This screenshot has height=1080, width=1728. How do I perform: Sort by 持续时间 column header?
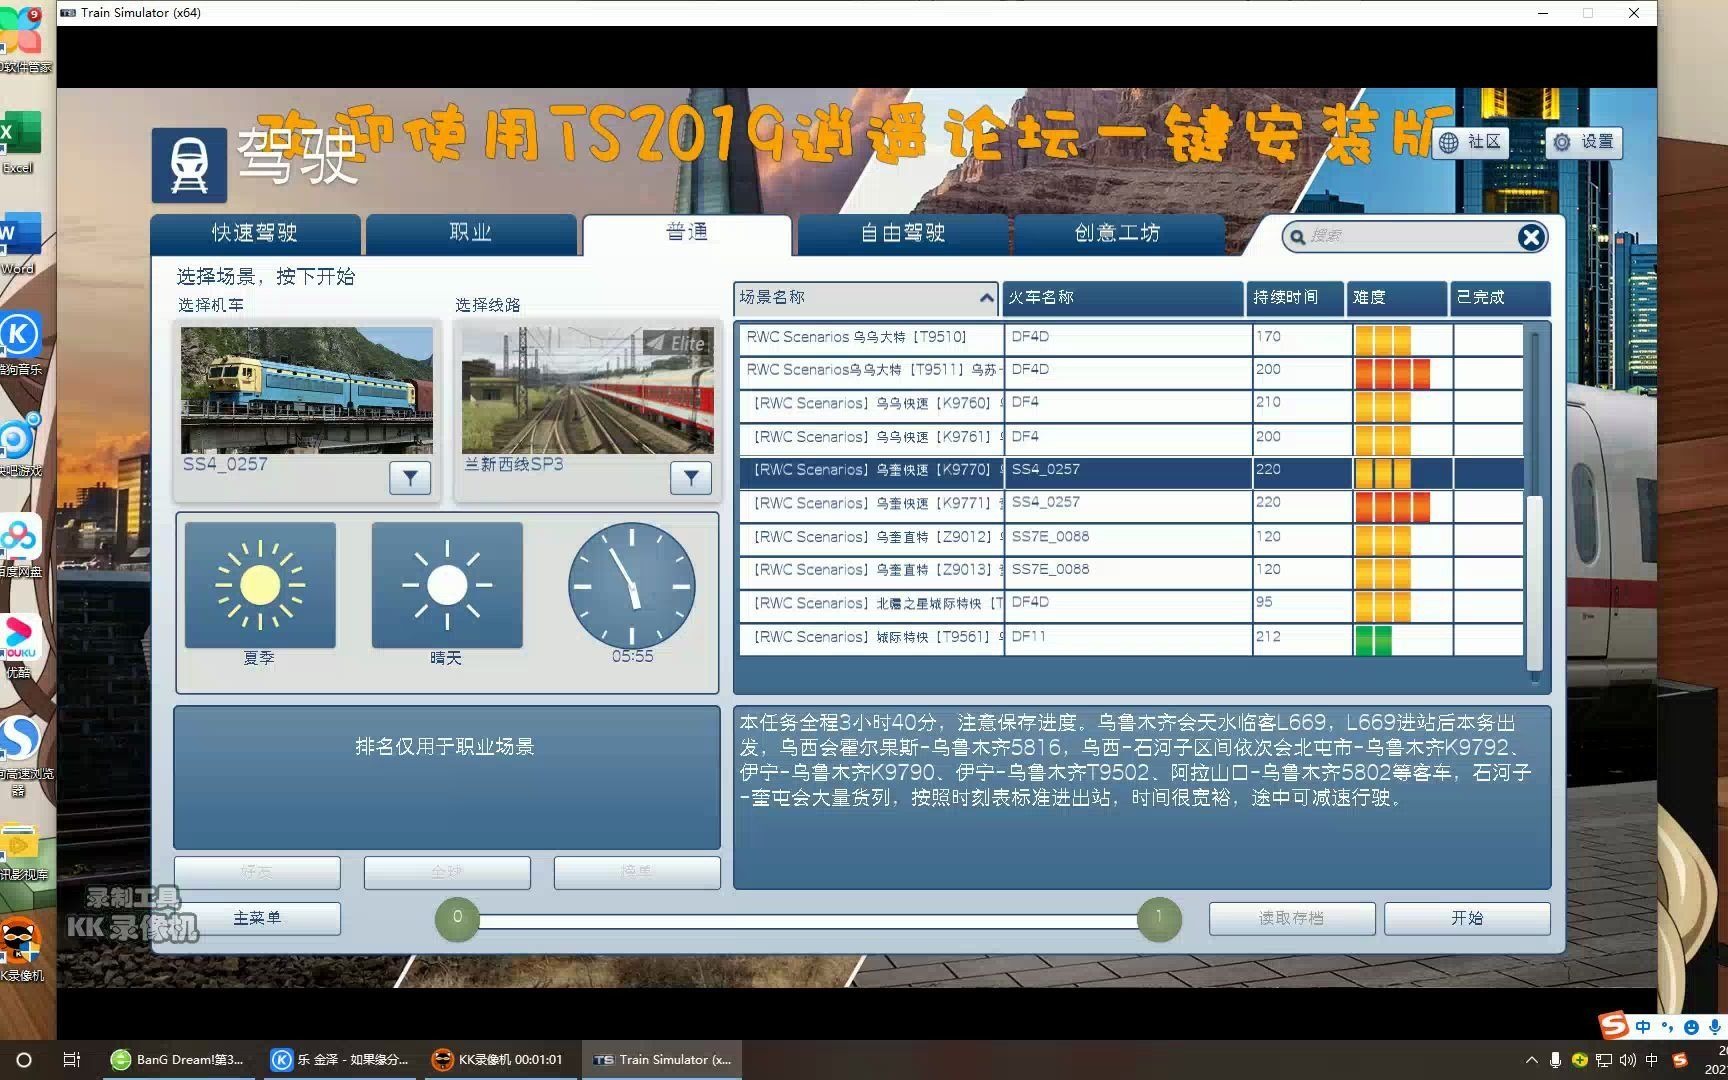(1296, 298)
